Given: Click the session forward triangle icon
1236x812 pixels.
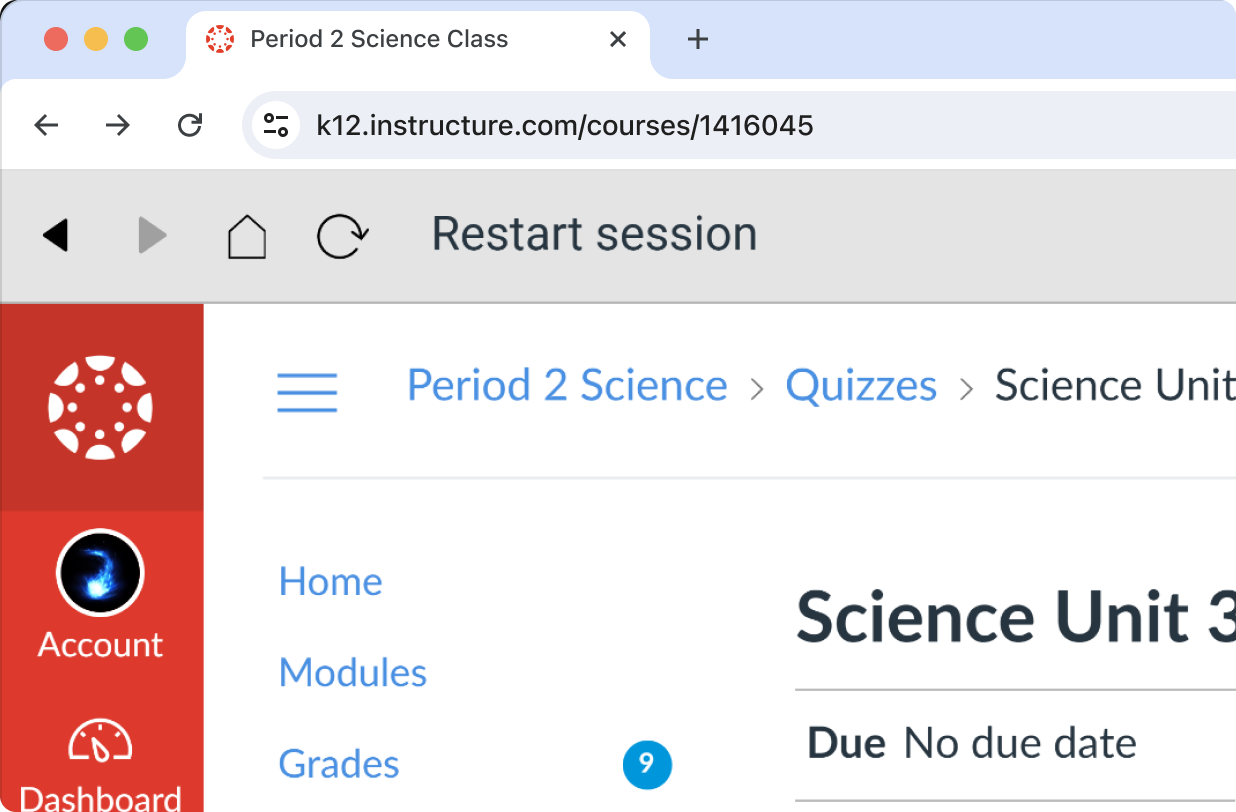Looking at the screenshot, I should (x=152, y=236).
